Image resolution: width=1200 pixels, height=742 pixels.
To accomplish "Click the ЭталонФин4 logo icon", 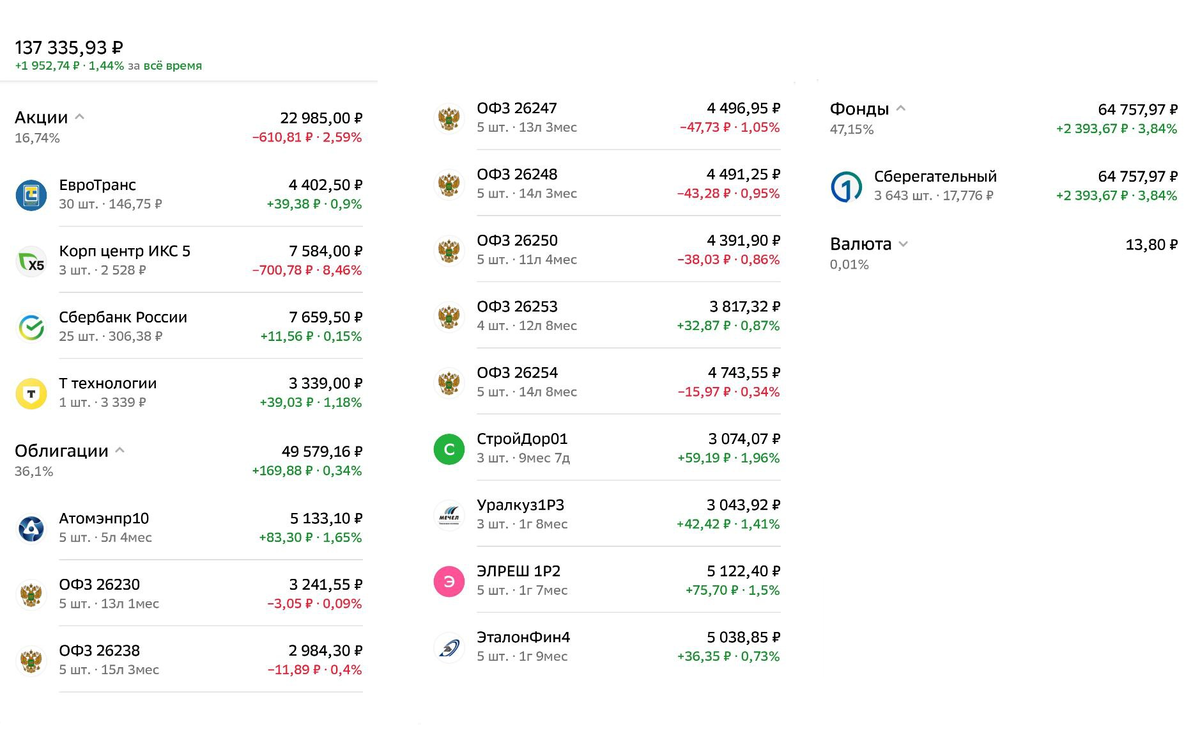I will coord(449,647).
